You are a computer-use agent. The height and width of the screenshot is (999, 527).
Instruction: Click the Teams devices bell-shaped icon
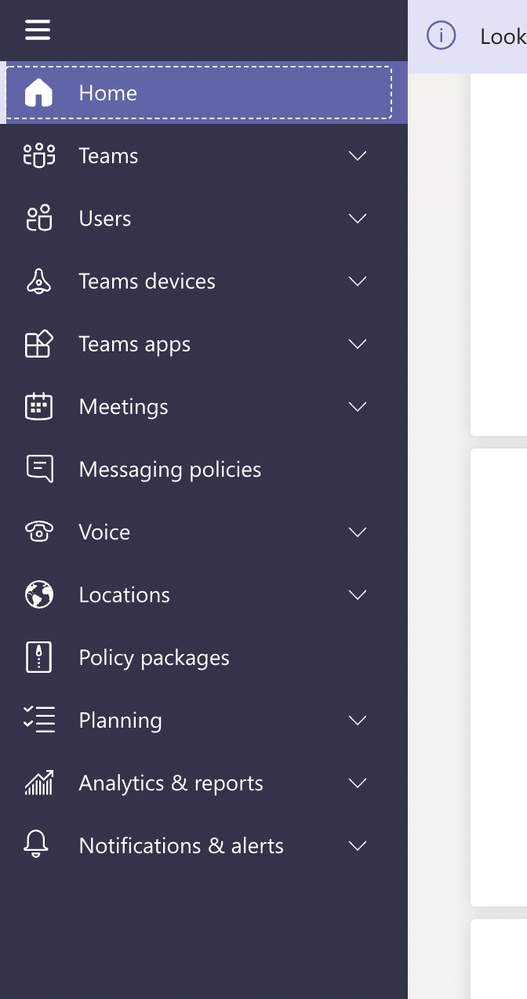click(39, 281)
